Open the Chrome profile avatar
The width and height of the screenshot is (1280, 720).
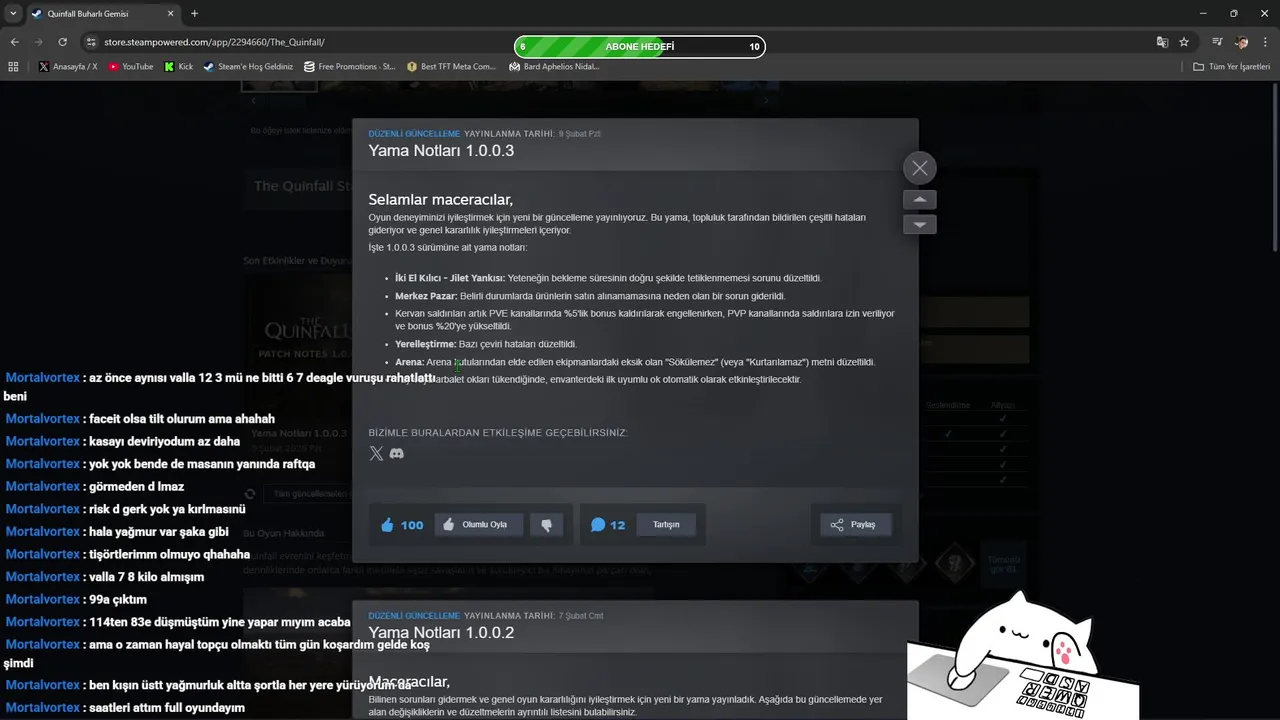(x=1241, y=42)
